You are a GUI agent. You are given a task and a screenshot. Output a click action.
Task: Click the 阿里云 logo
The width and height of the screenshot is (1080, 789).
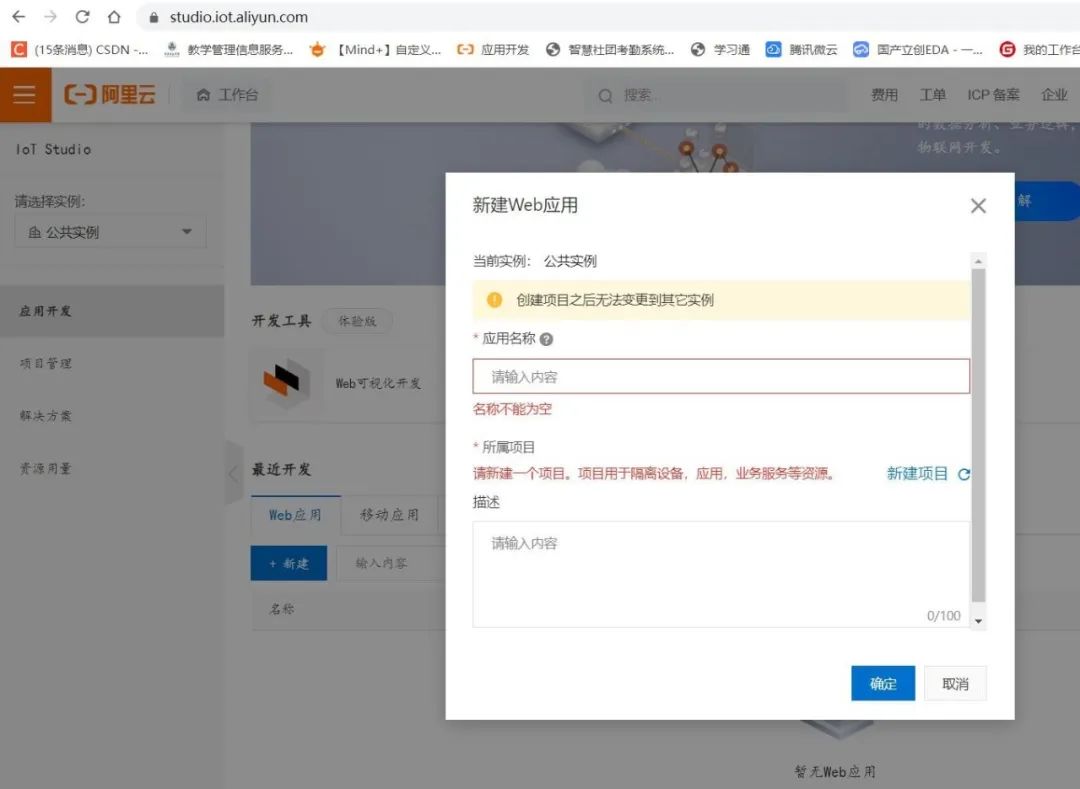(x=110, y=94)
